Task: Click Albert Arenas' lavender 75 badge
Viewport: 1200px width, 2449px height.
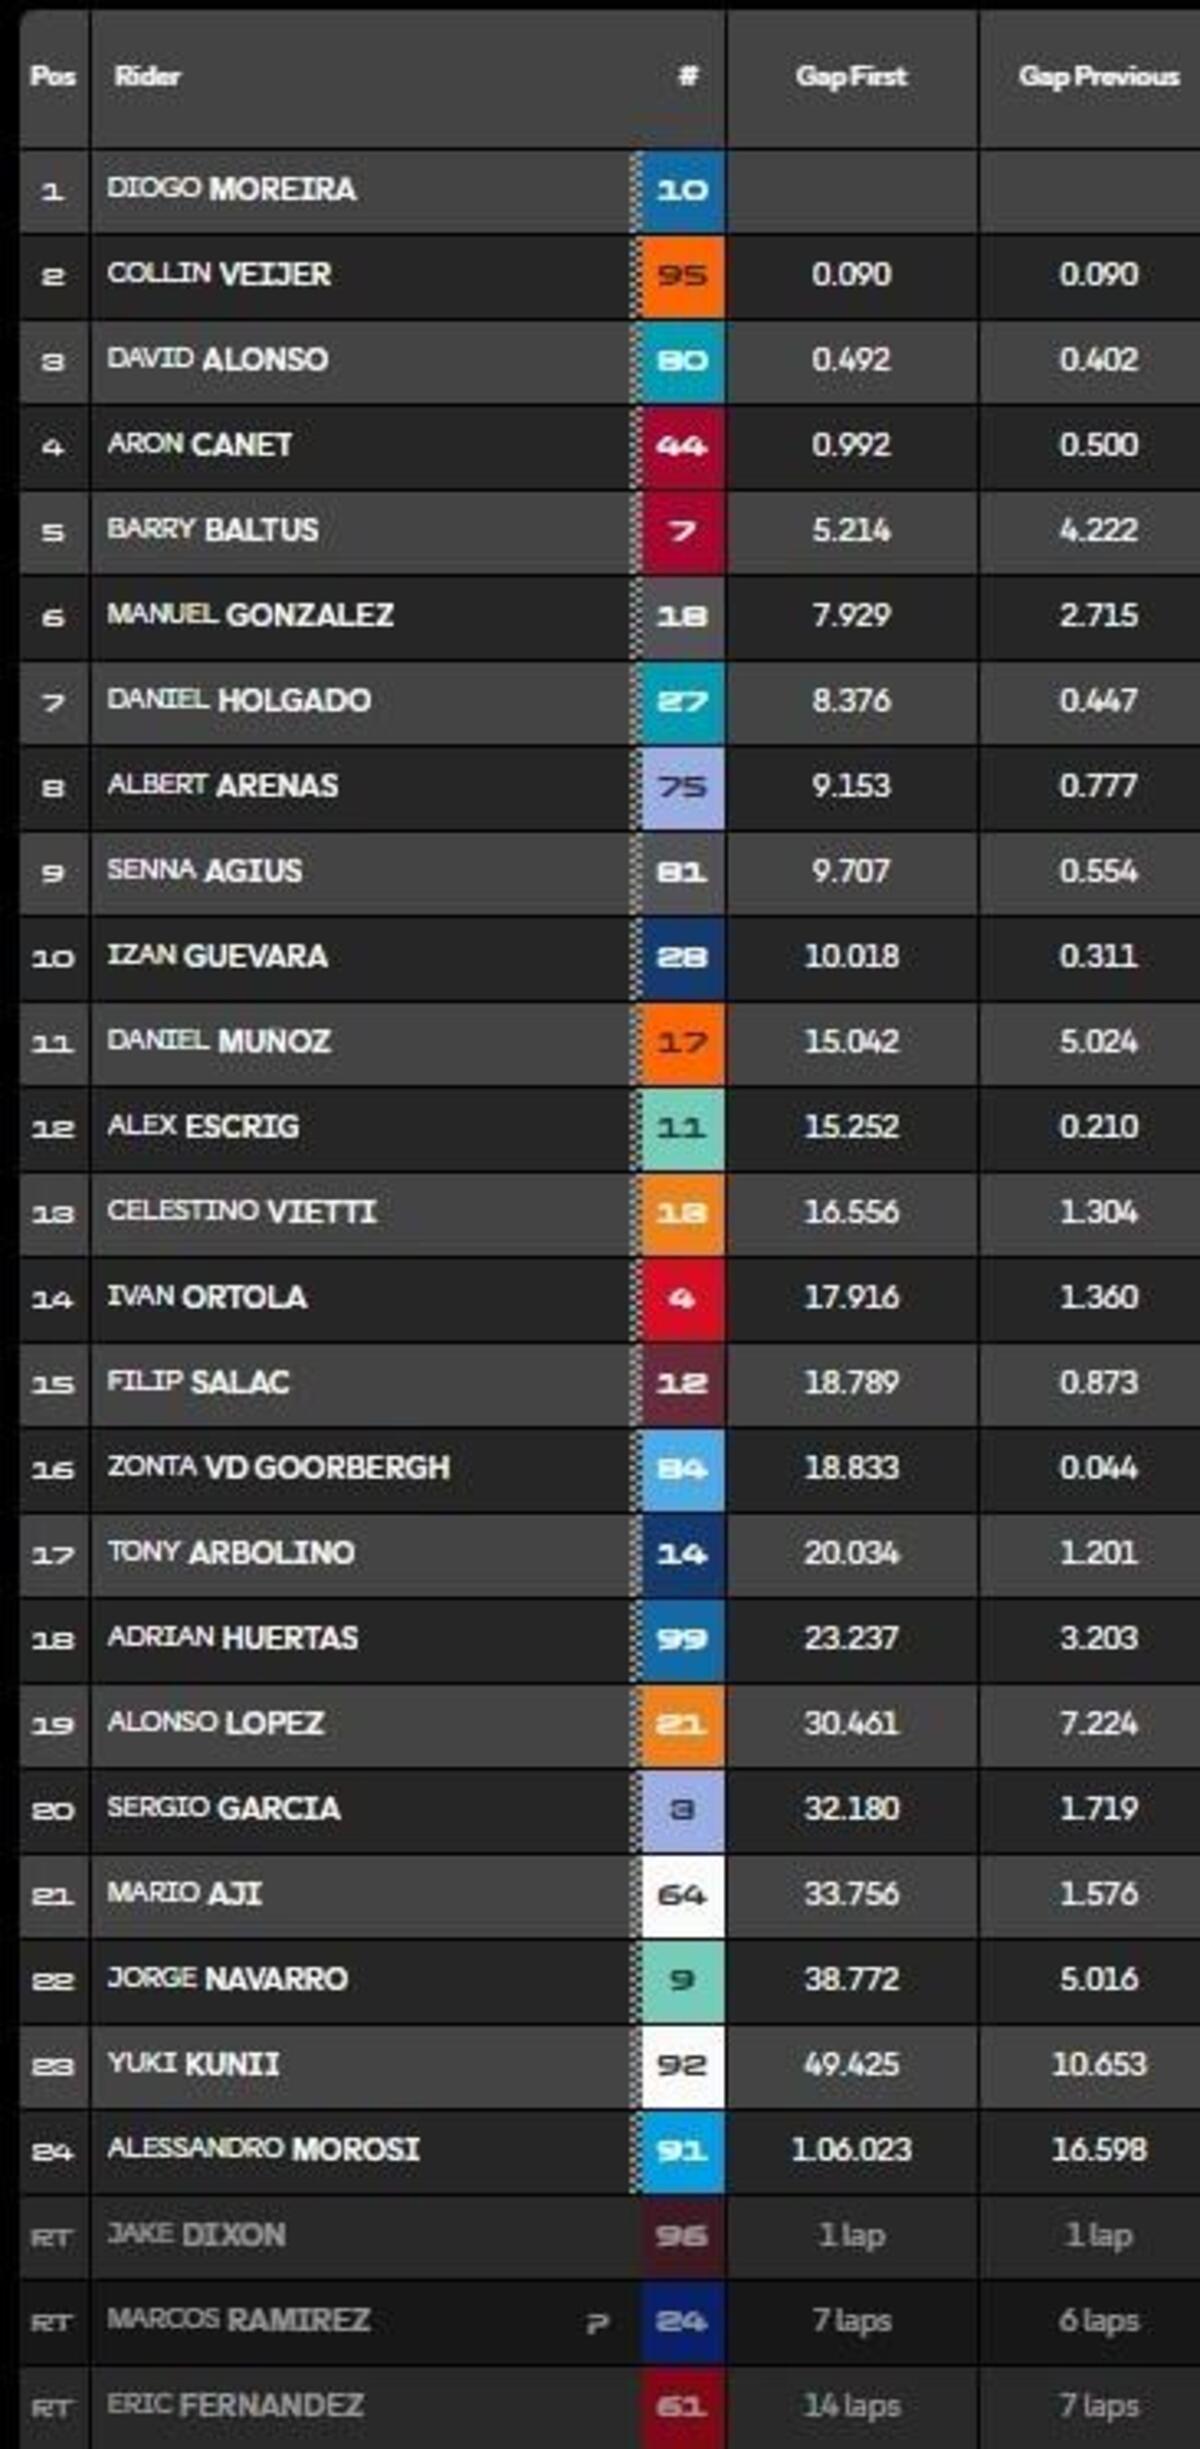Action: [x=682, y=787]
